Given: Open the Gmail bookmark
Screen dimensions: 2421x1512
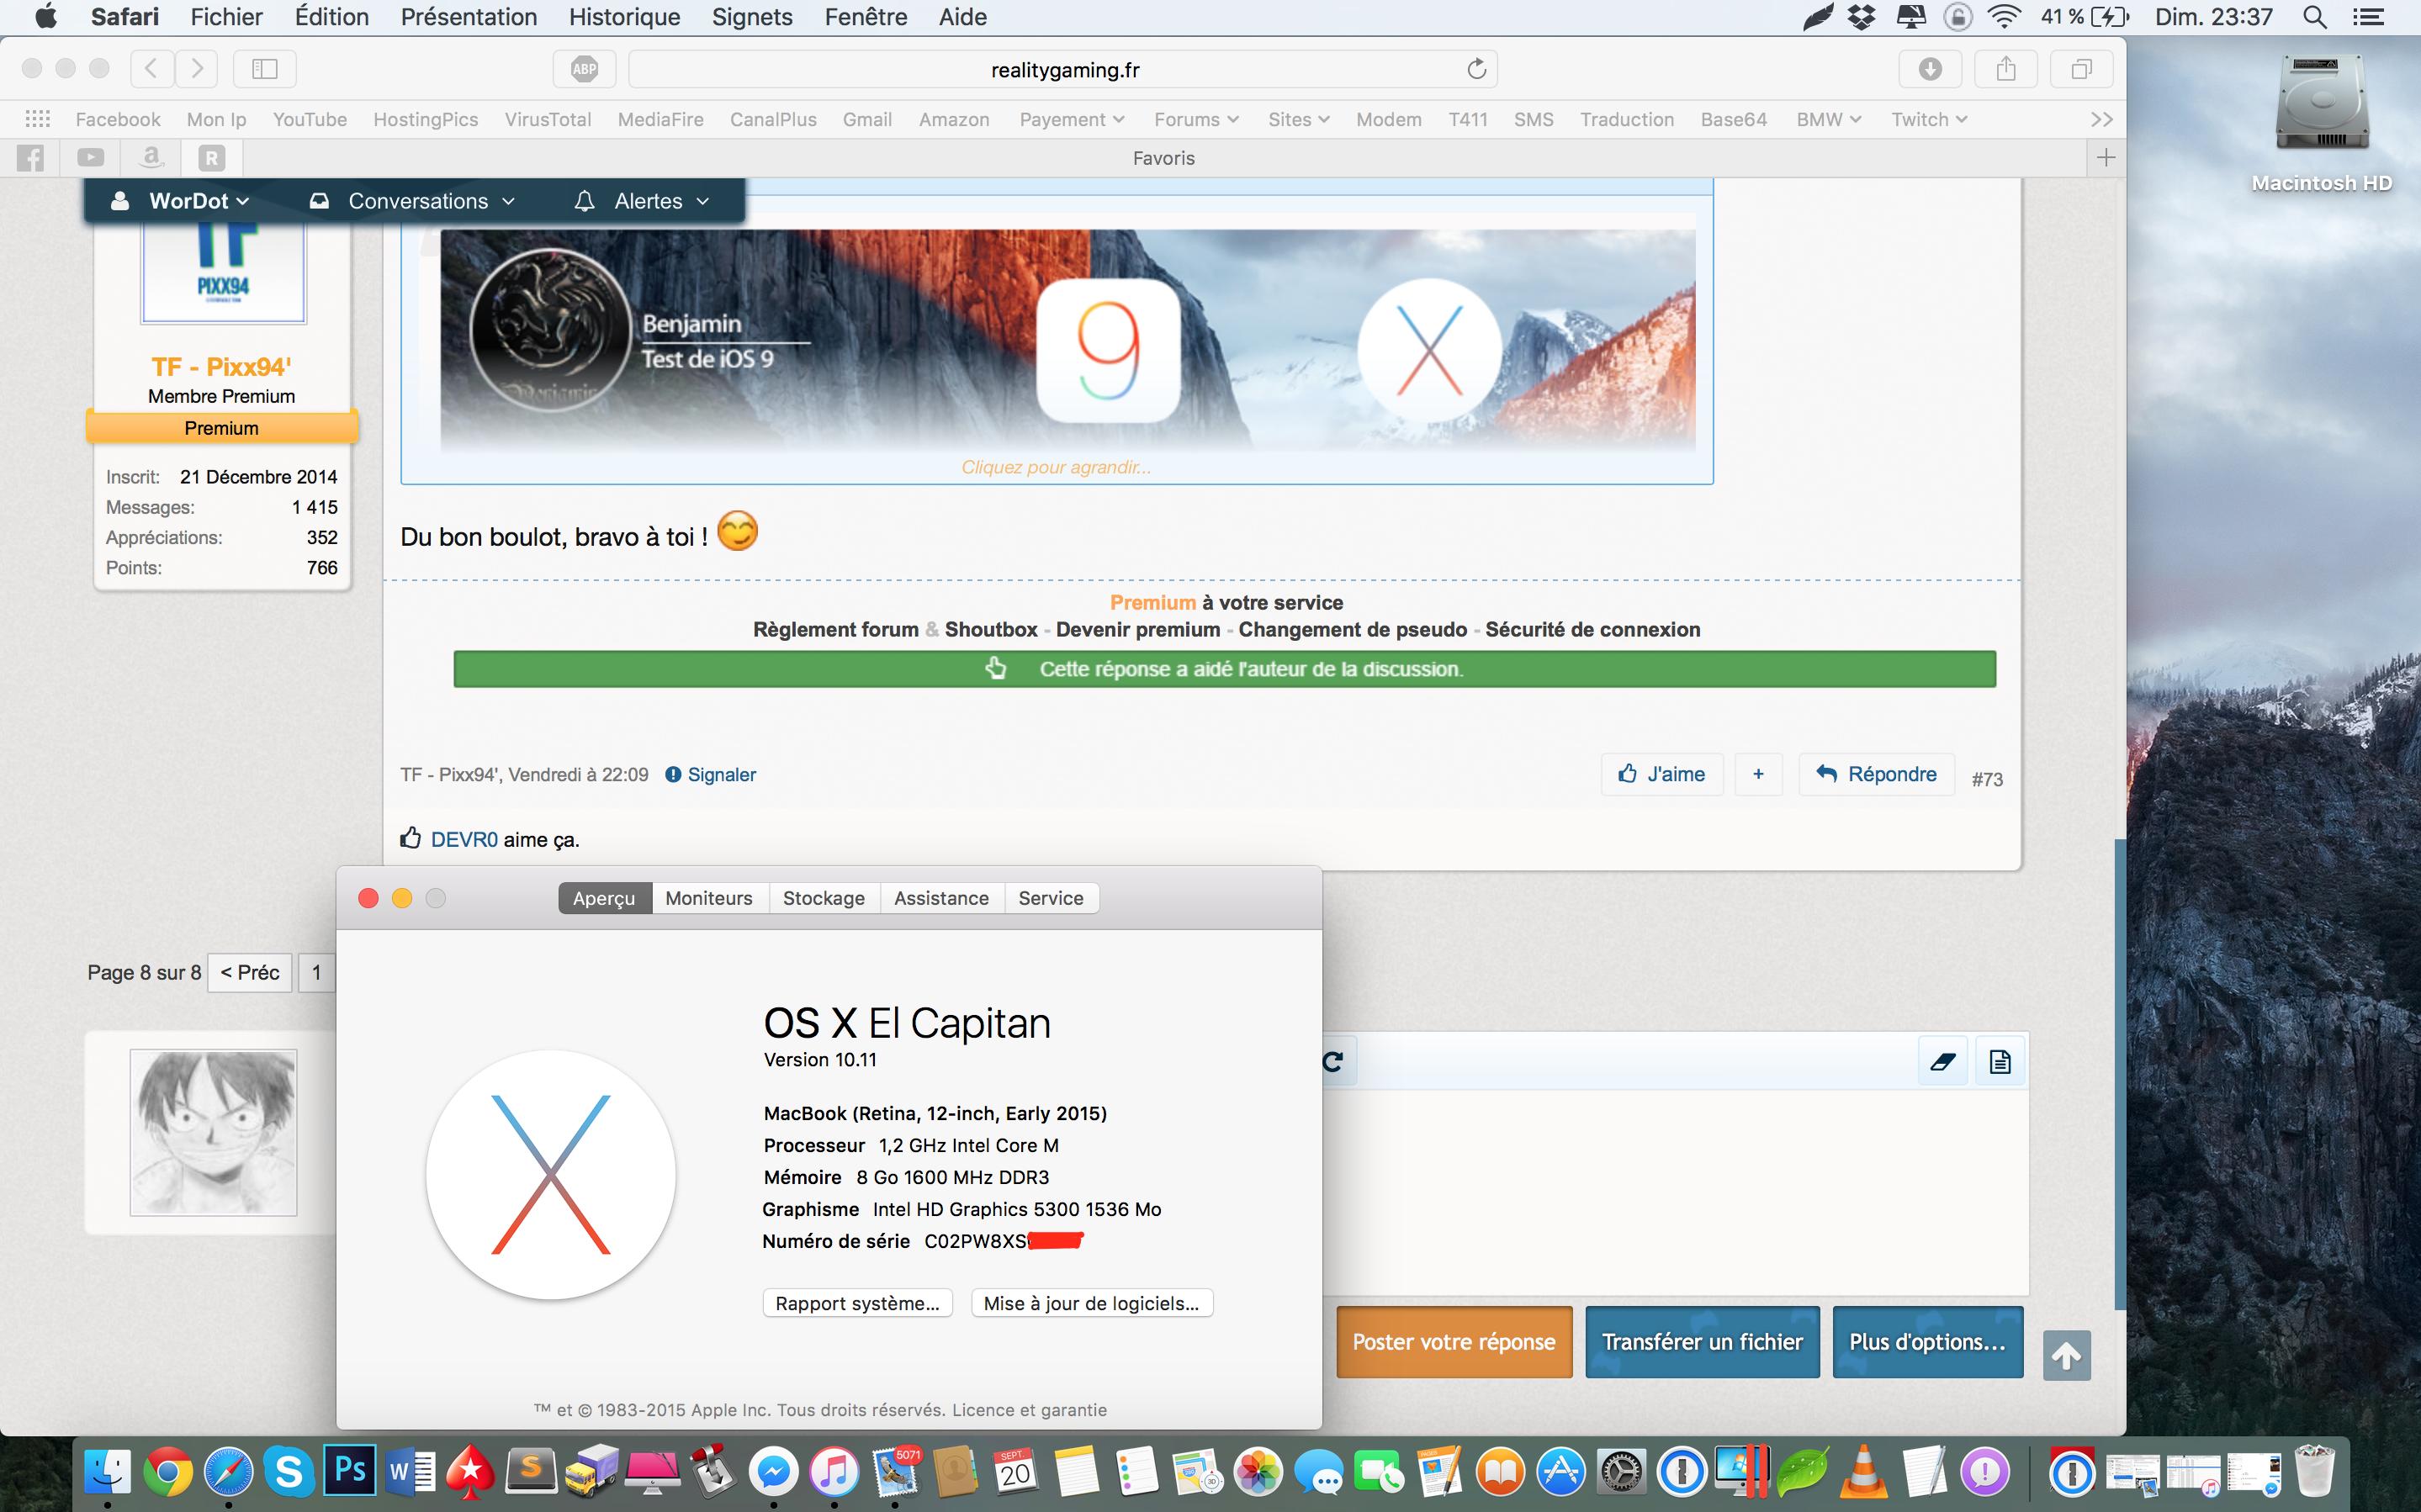Looking at the screenshot, I should point(867,120).
